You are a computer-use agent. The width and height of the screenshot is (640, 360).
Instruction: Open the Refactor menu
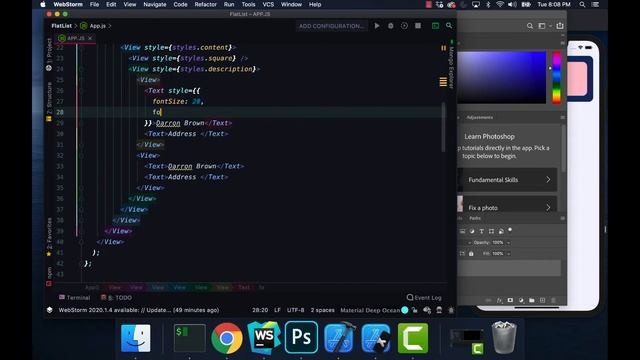coord(205,4)
